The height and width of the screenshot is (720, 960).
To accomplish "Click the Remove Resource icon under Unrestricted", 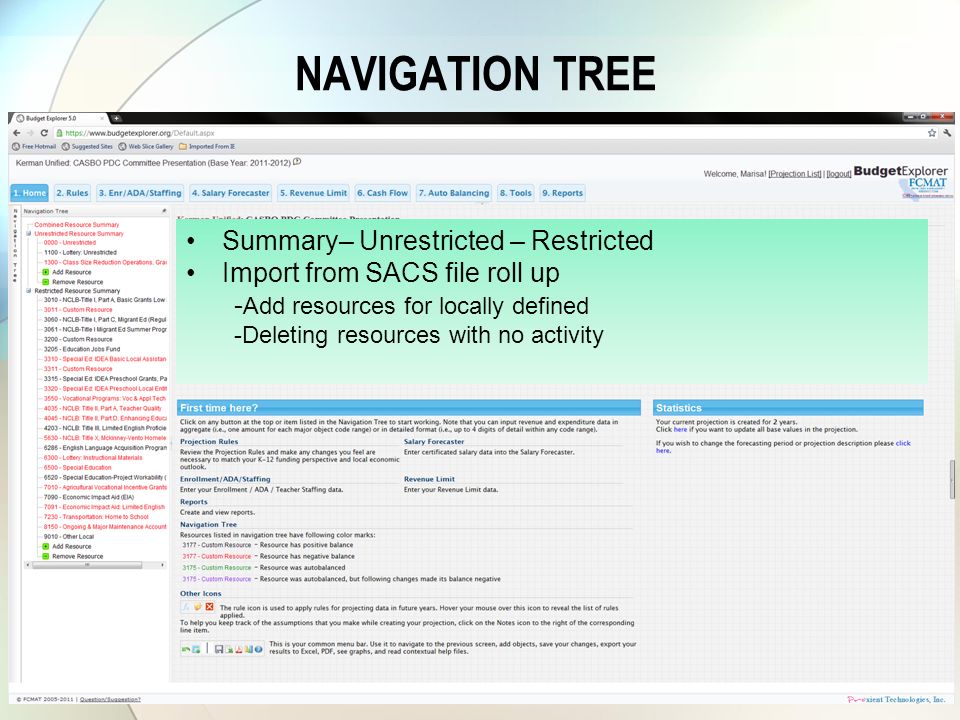I will (45, 282).
